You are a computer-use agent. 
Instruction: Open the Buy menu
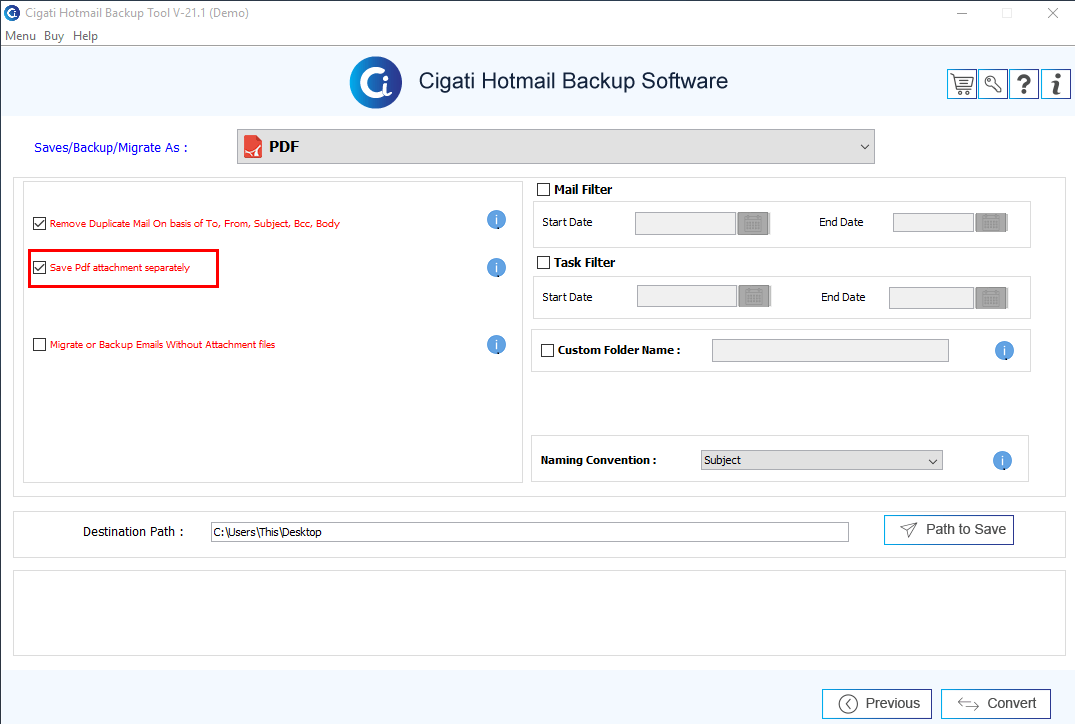pyautogui.click(x=53, y=36)
